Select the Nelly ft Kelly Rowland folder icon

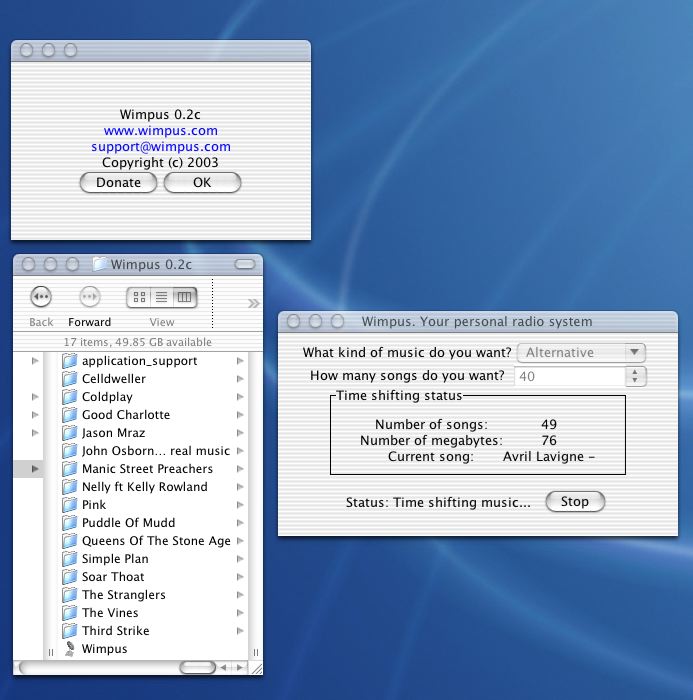point(69,487)
